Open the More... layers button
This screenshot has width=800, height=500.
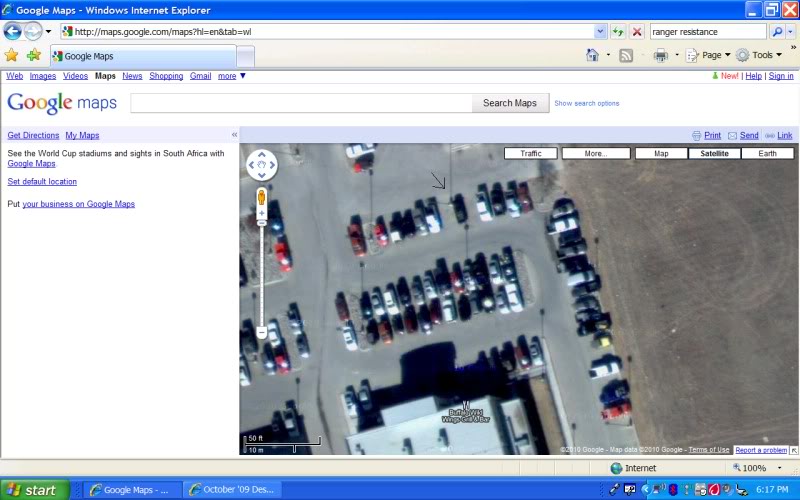[596, 153]
